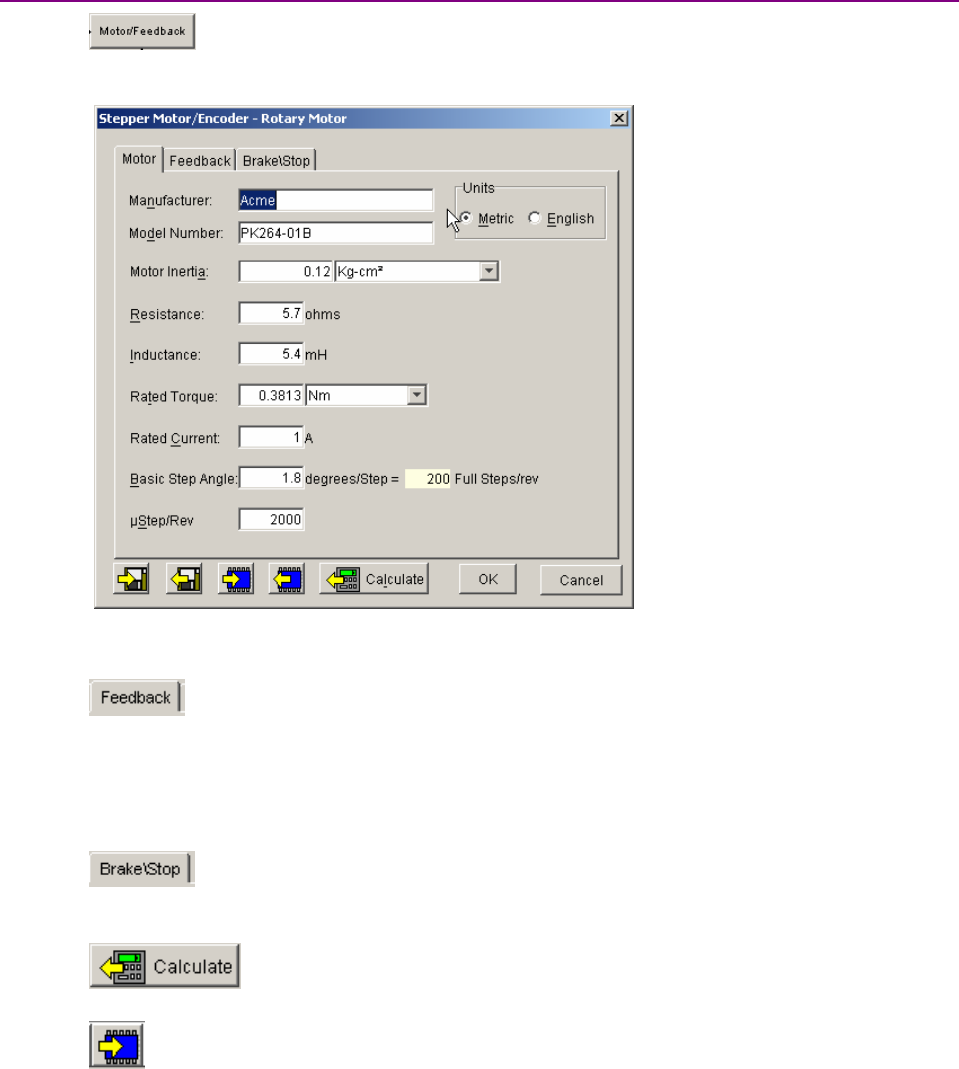959x1069 pixels.
Task: Switch to the Brake\Stop tab in dialog
Action: [276, 161]
